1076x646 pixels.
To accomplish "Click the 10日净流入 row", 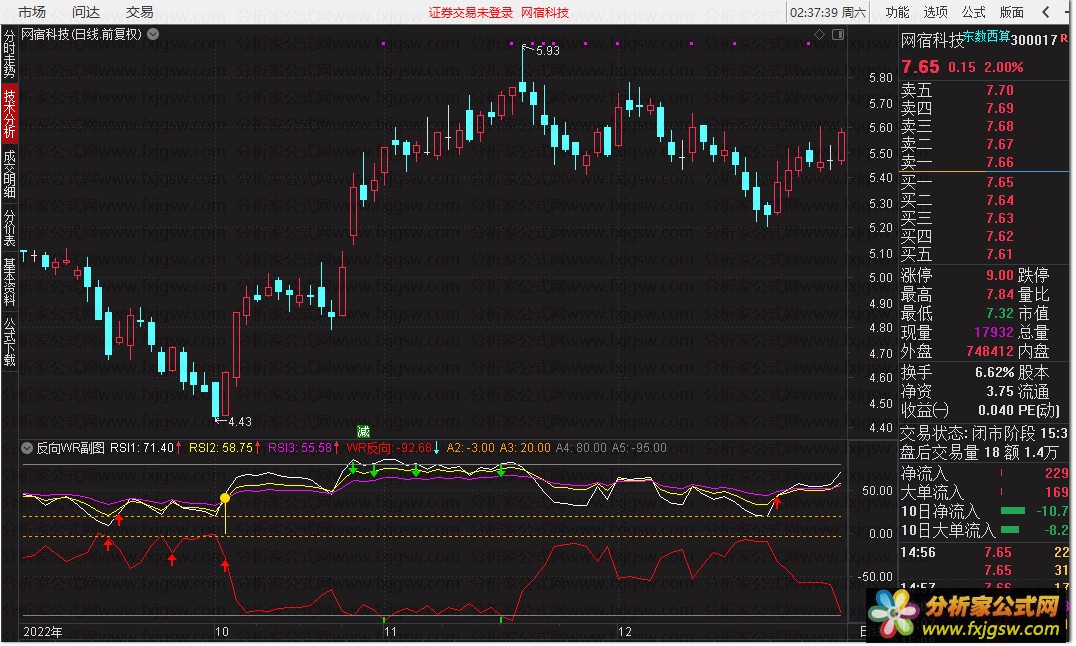I will coord(984,511).
